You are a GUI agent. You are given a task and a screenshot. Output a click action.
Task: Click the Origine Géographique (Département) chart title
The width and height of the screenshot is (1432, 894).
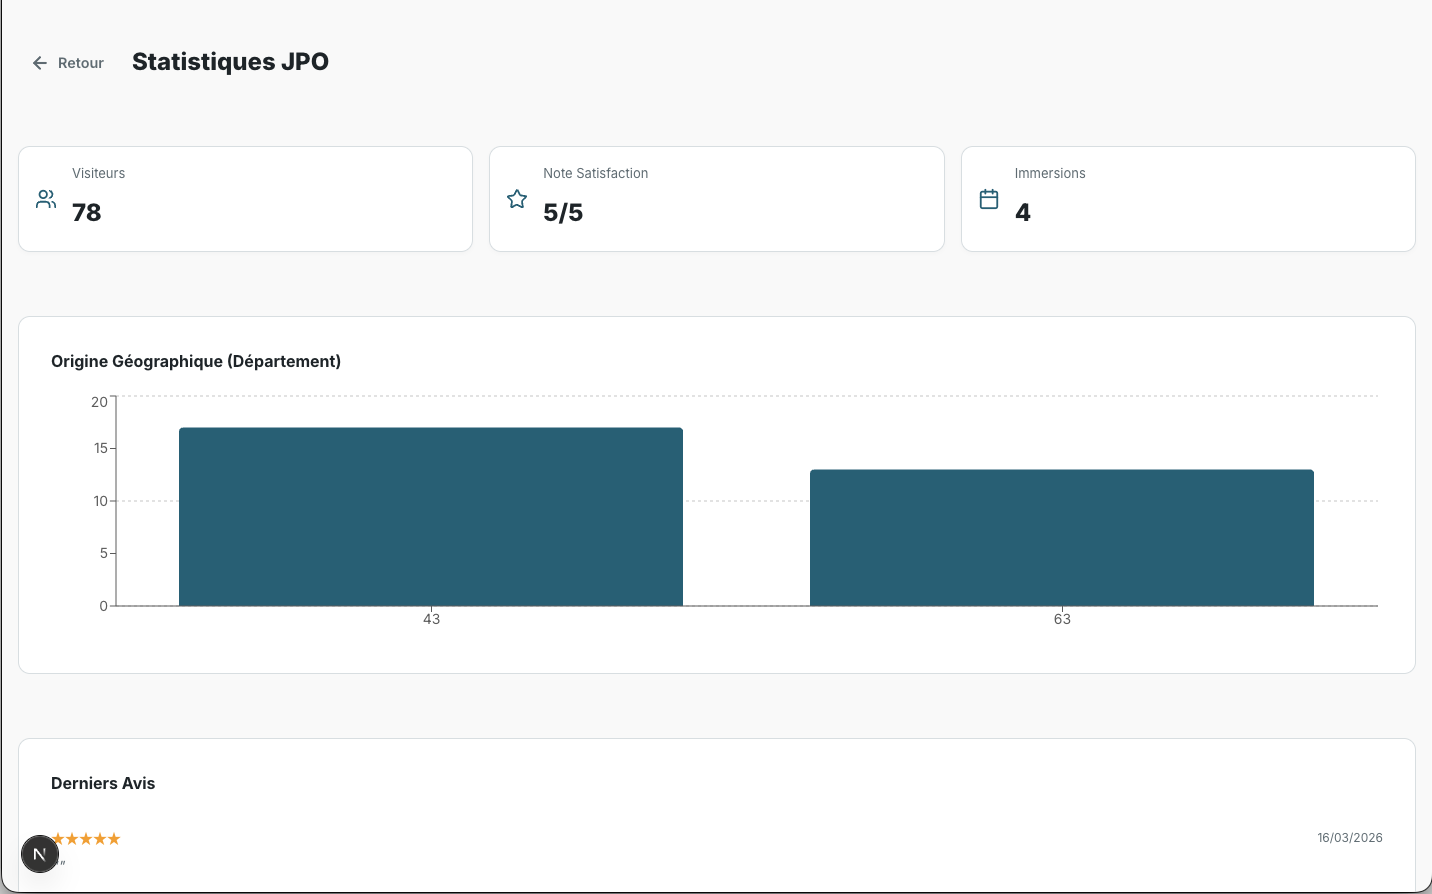[196, 361]
